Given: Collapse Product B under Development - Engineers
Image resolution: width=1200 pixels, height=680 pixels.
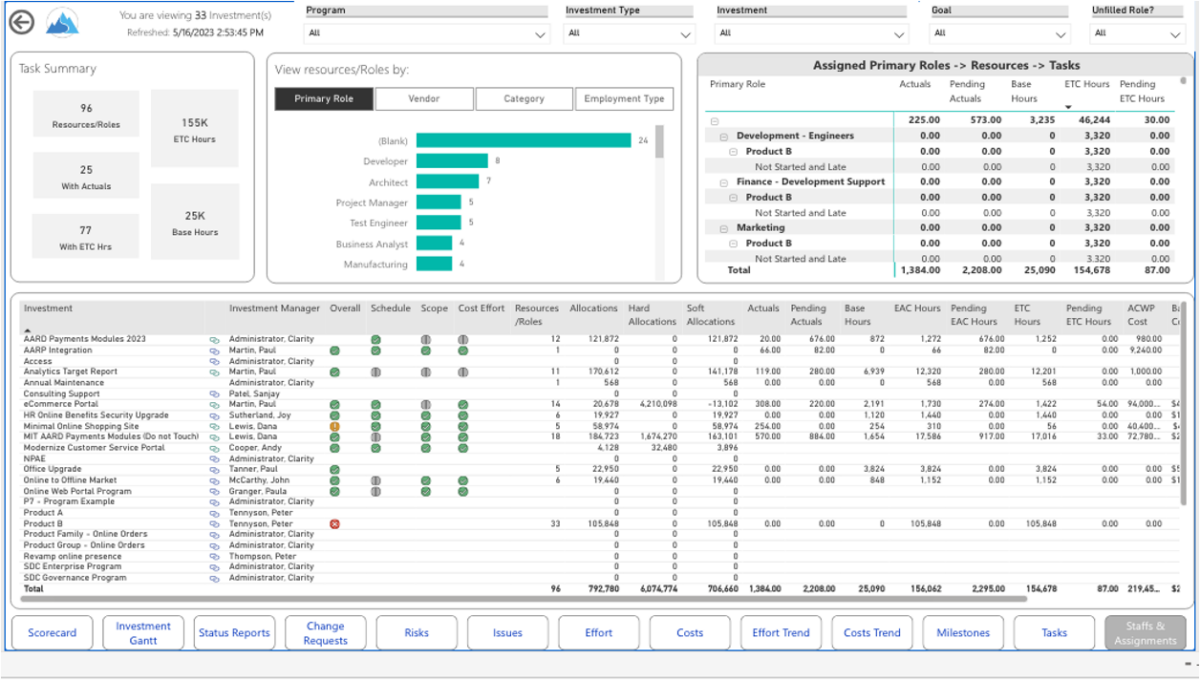Looking at the screenshot, I should pos(733,151).
